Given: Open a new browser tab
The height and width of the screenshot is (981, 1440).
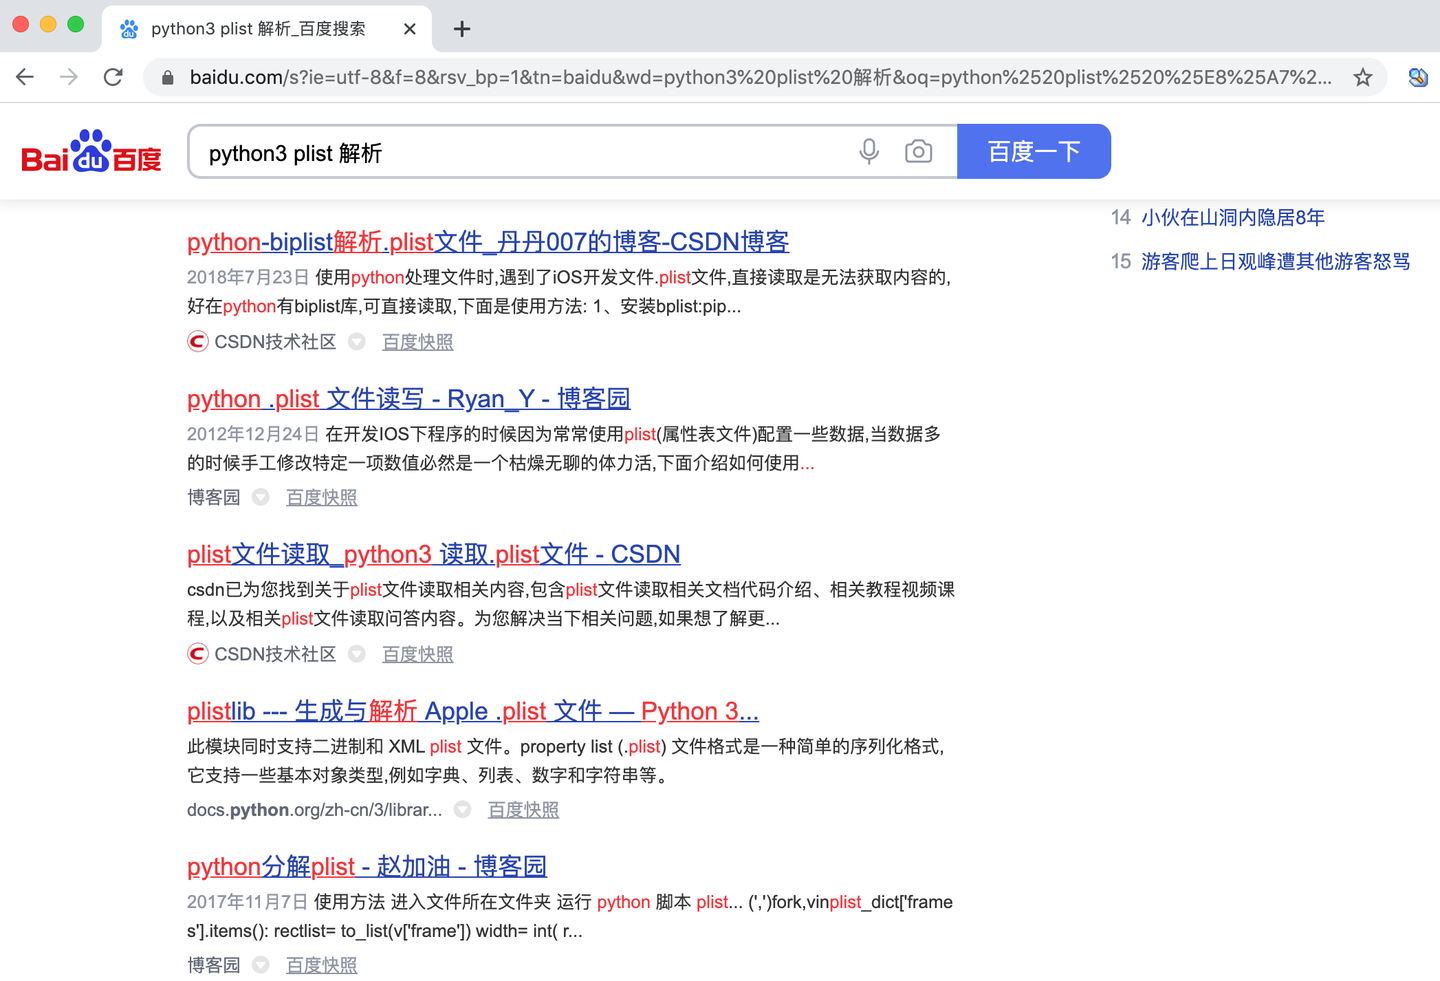Looking at the screenshot, I should (461, 29).
